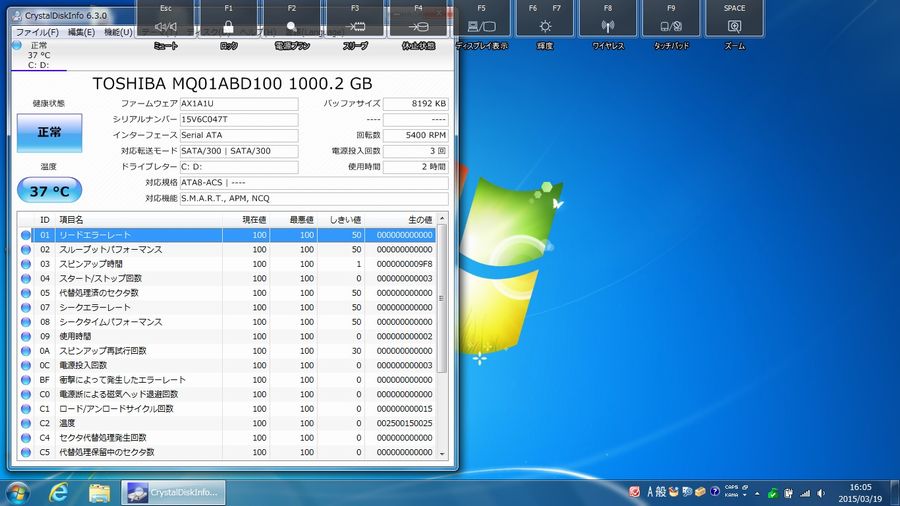900x506 pixels.
Task: Click status circle of row C2 温度
Action: (25, 423)
